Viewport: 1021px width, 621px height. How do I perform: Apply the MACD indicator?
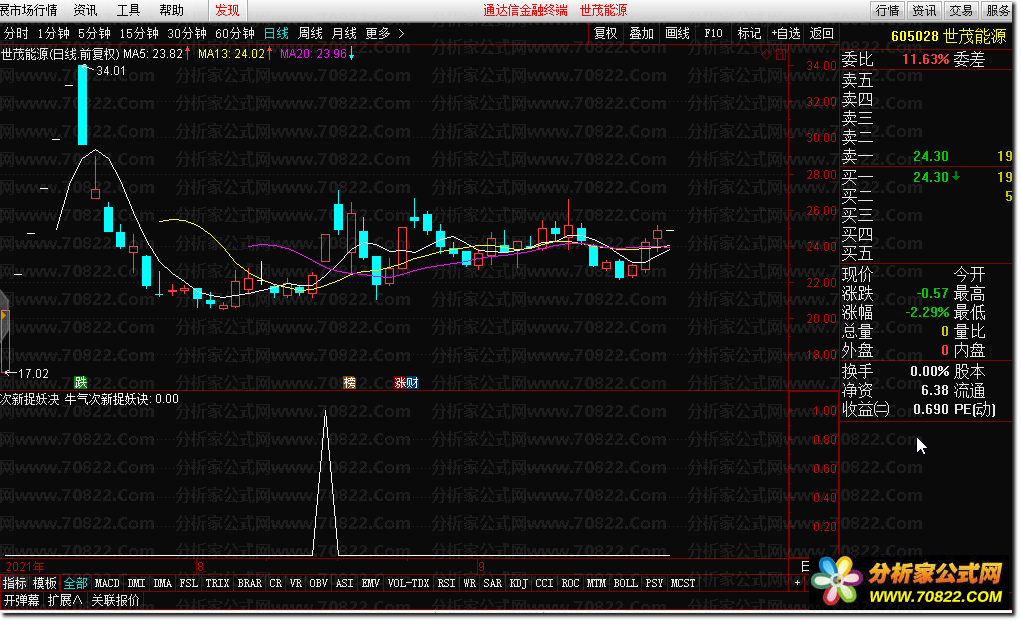(107, 583)
